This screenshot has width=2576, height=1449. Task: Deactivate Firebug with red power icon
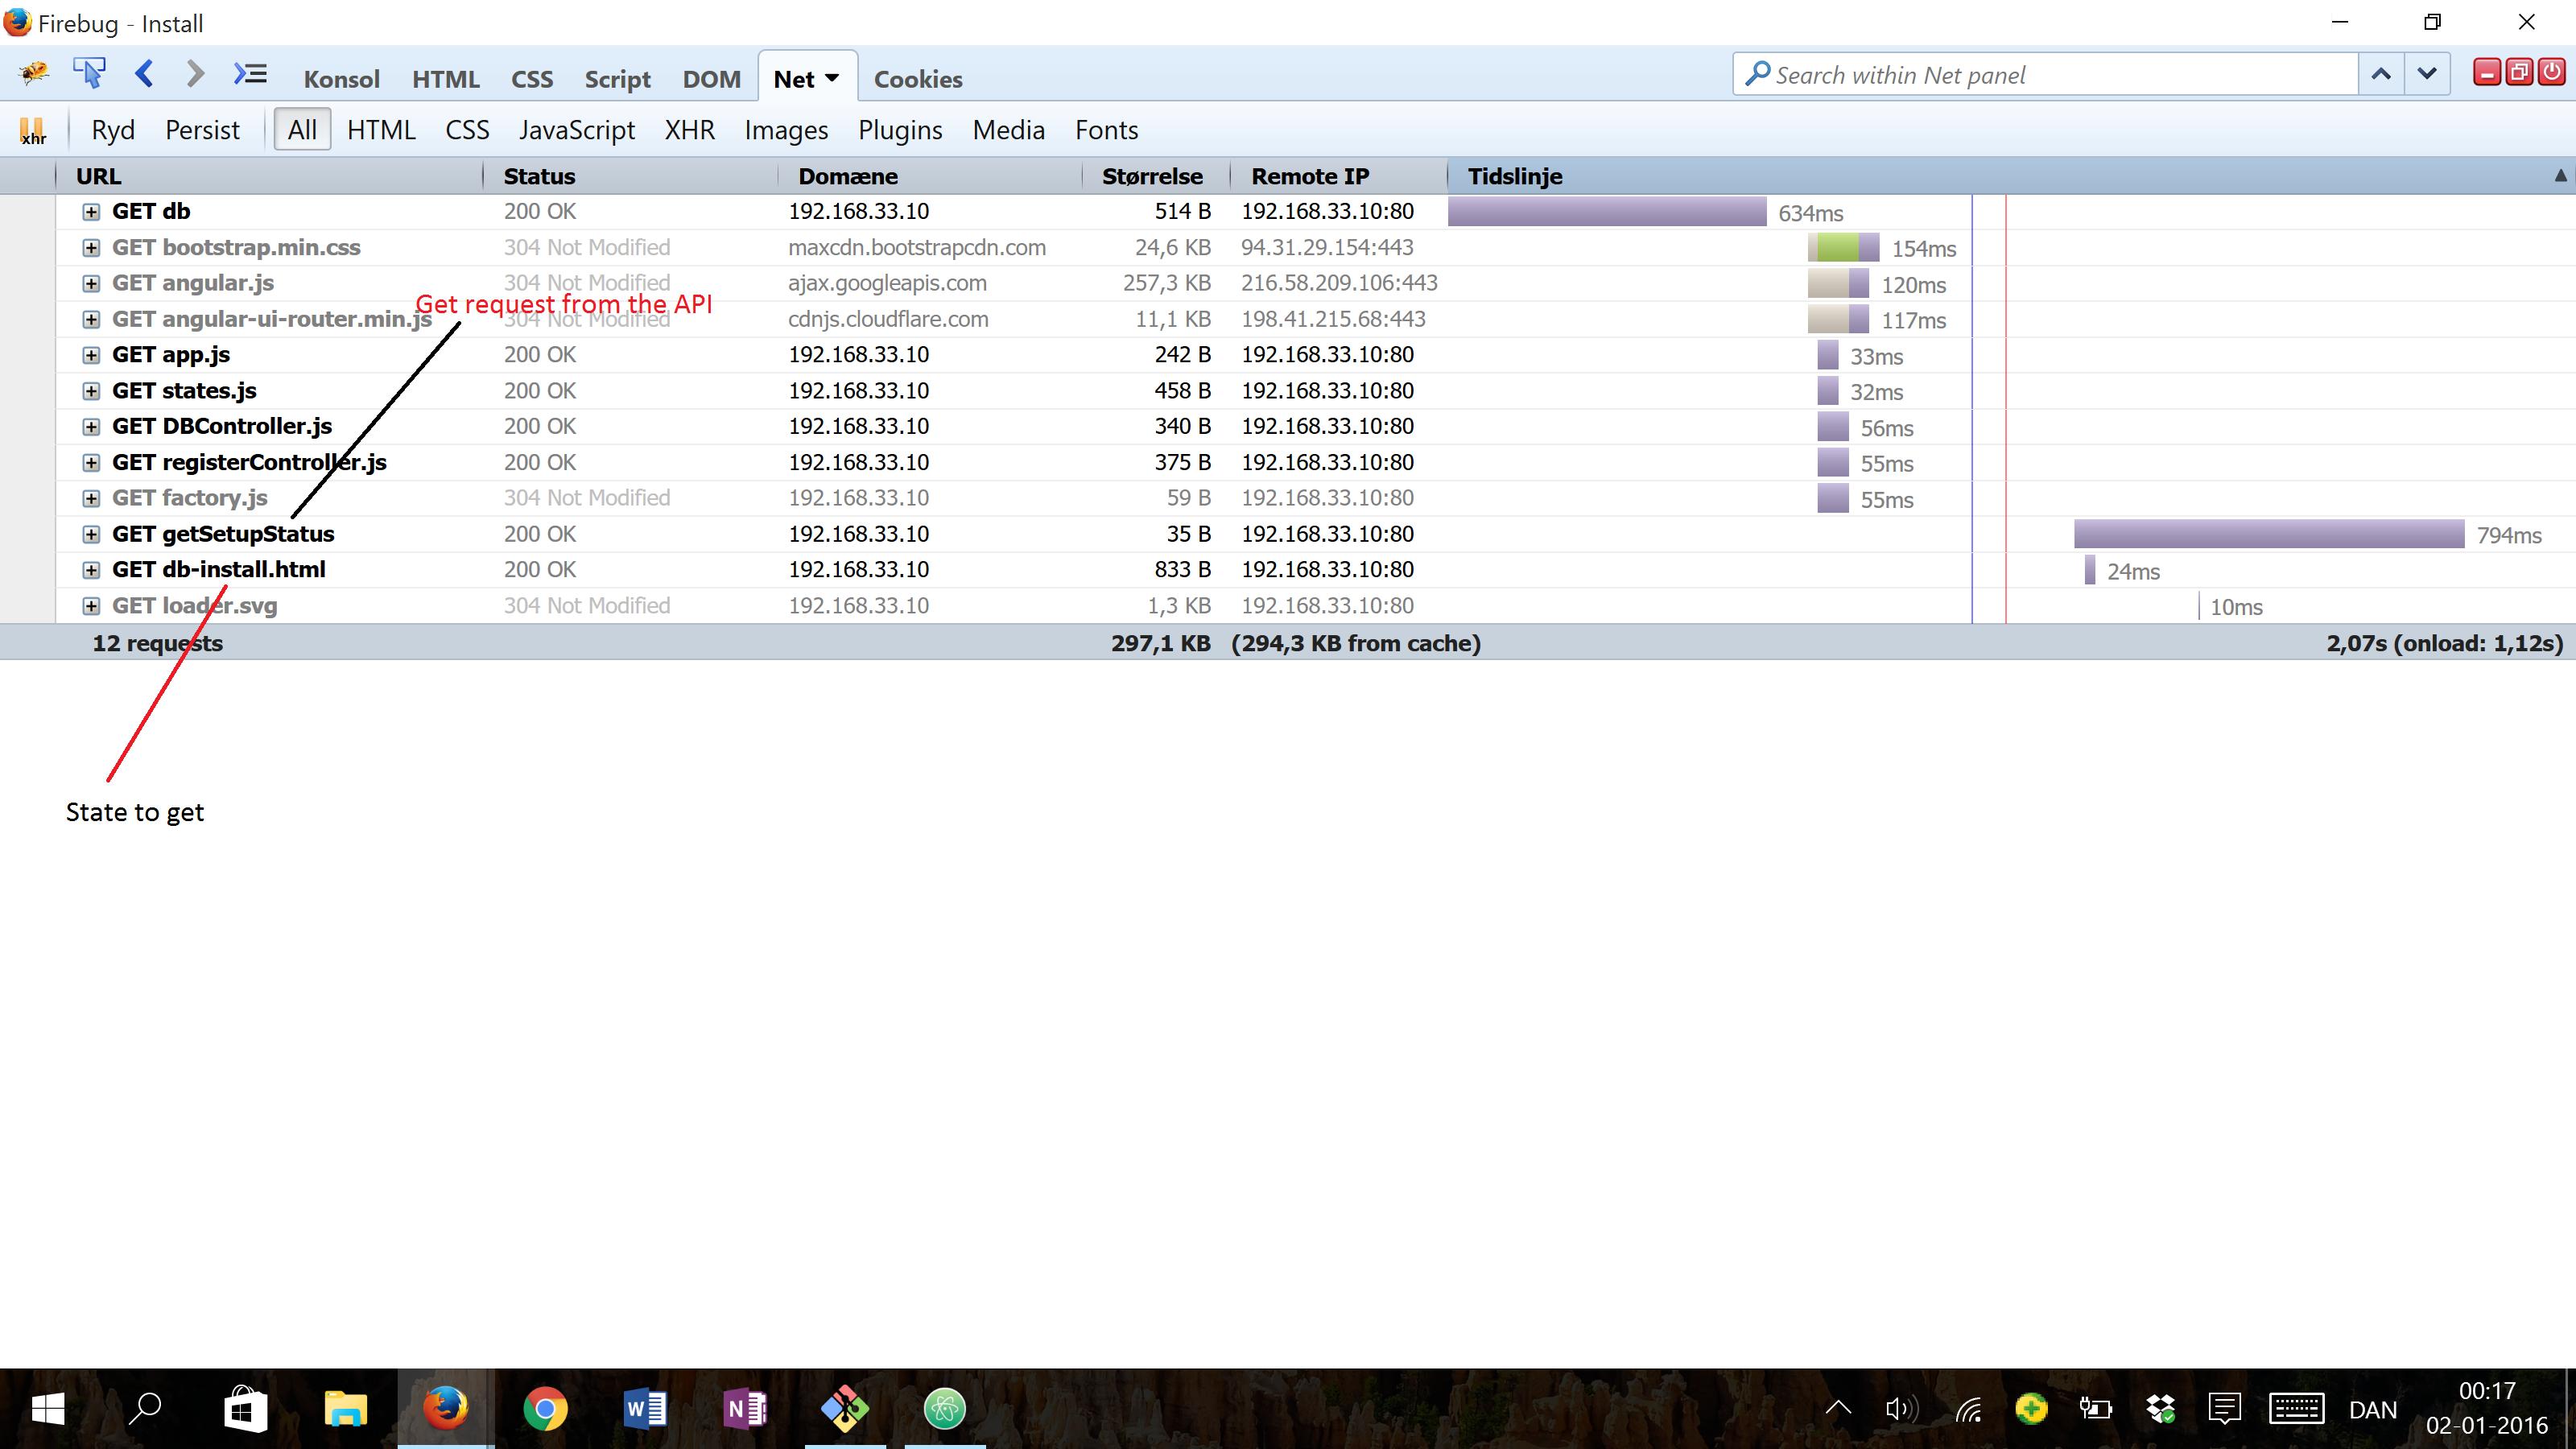click(x=2552, y=72)
